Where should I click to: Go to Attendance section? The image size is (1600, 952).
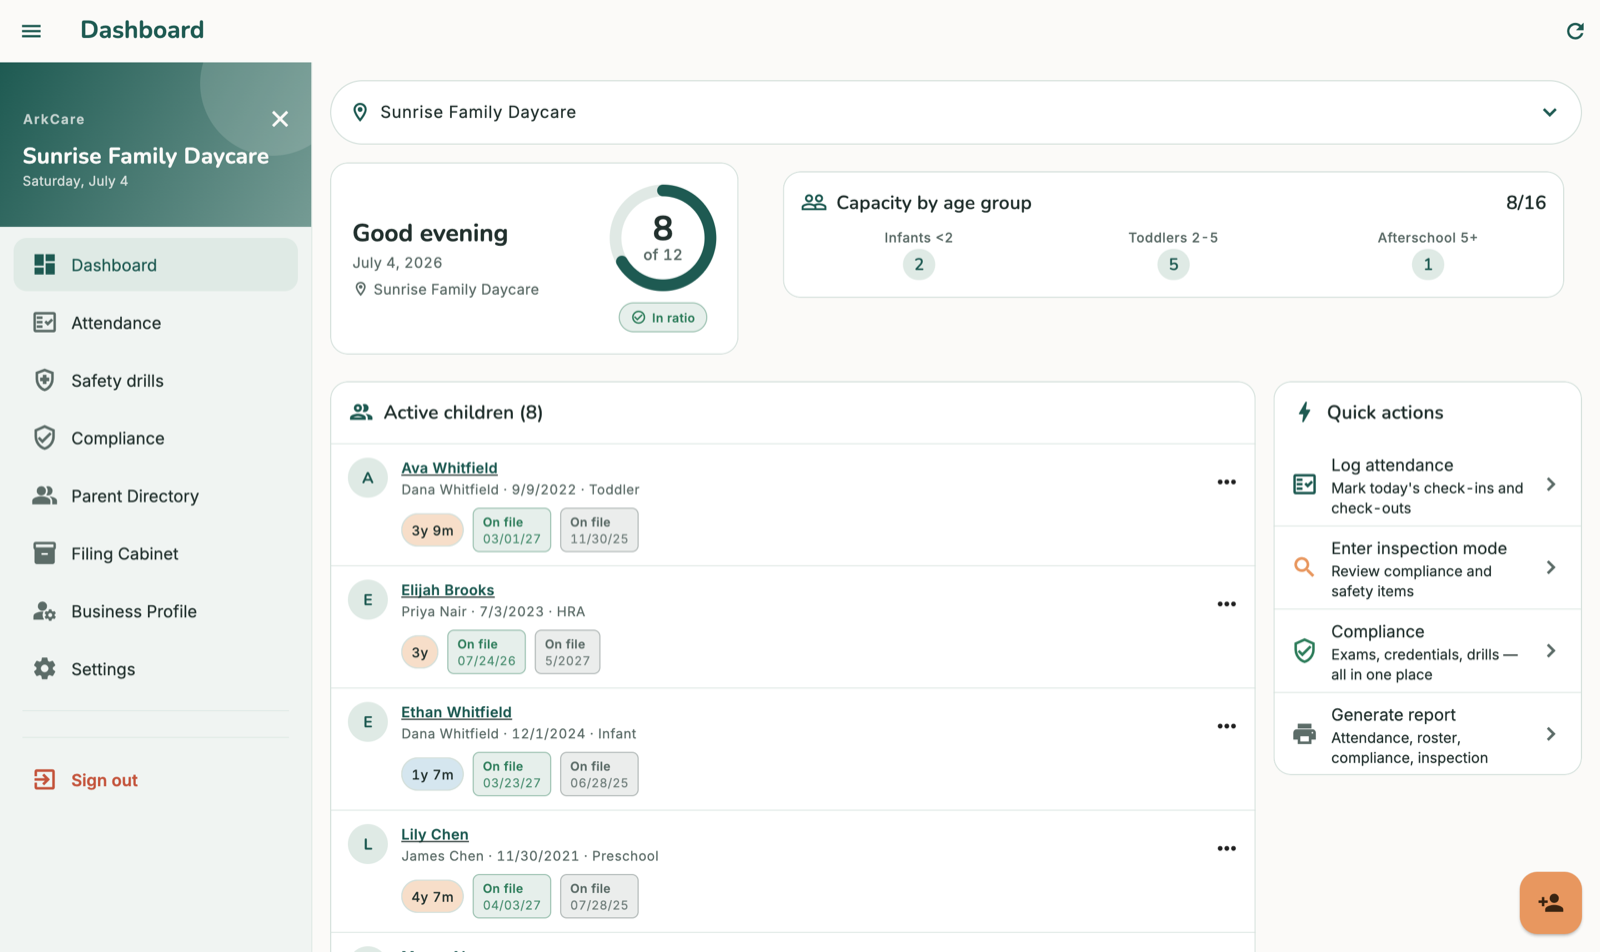point(156,322)
